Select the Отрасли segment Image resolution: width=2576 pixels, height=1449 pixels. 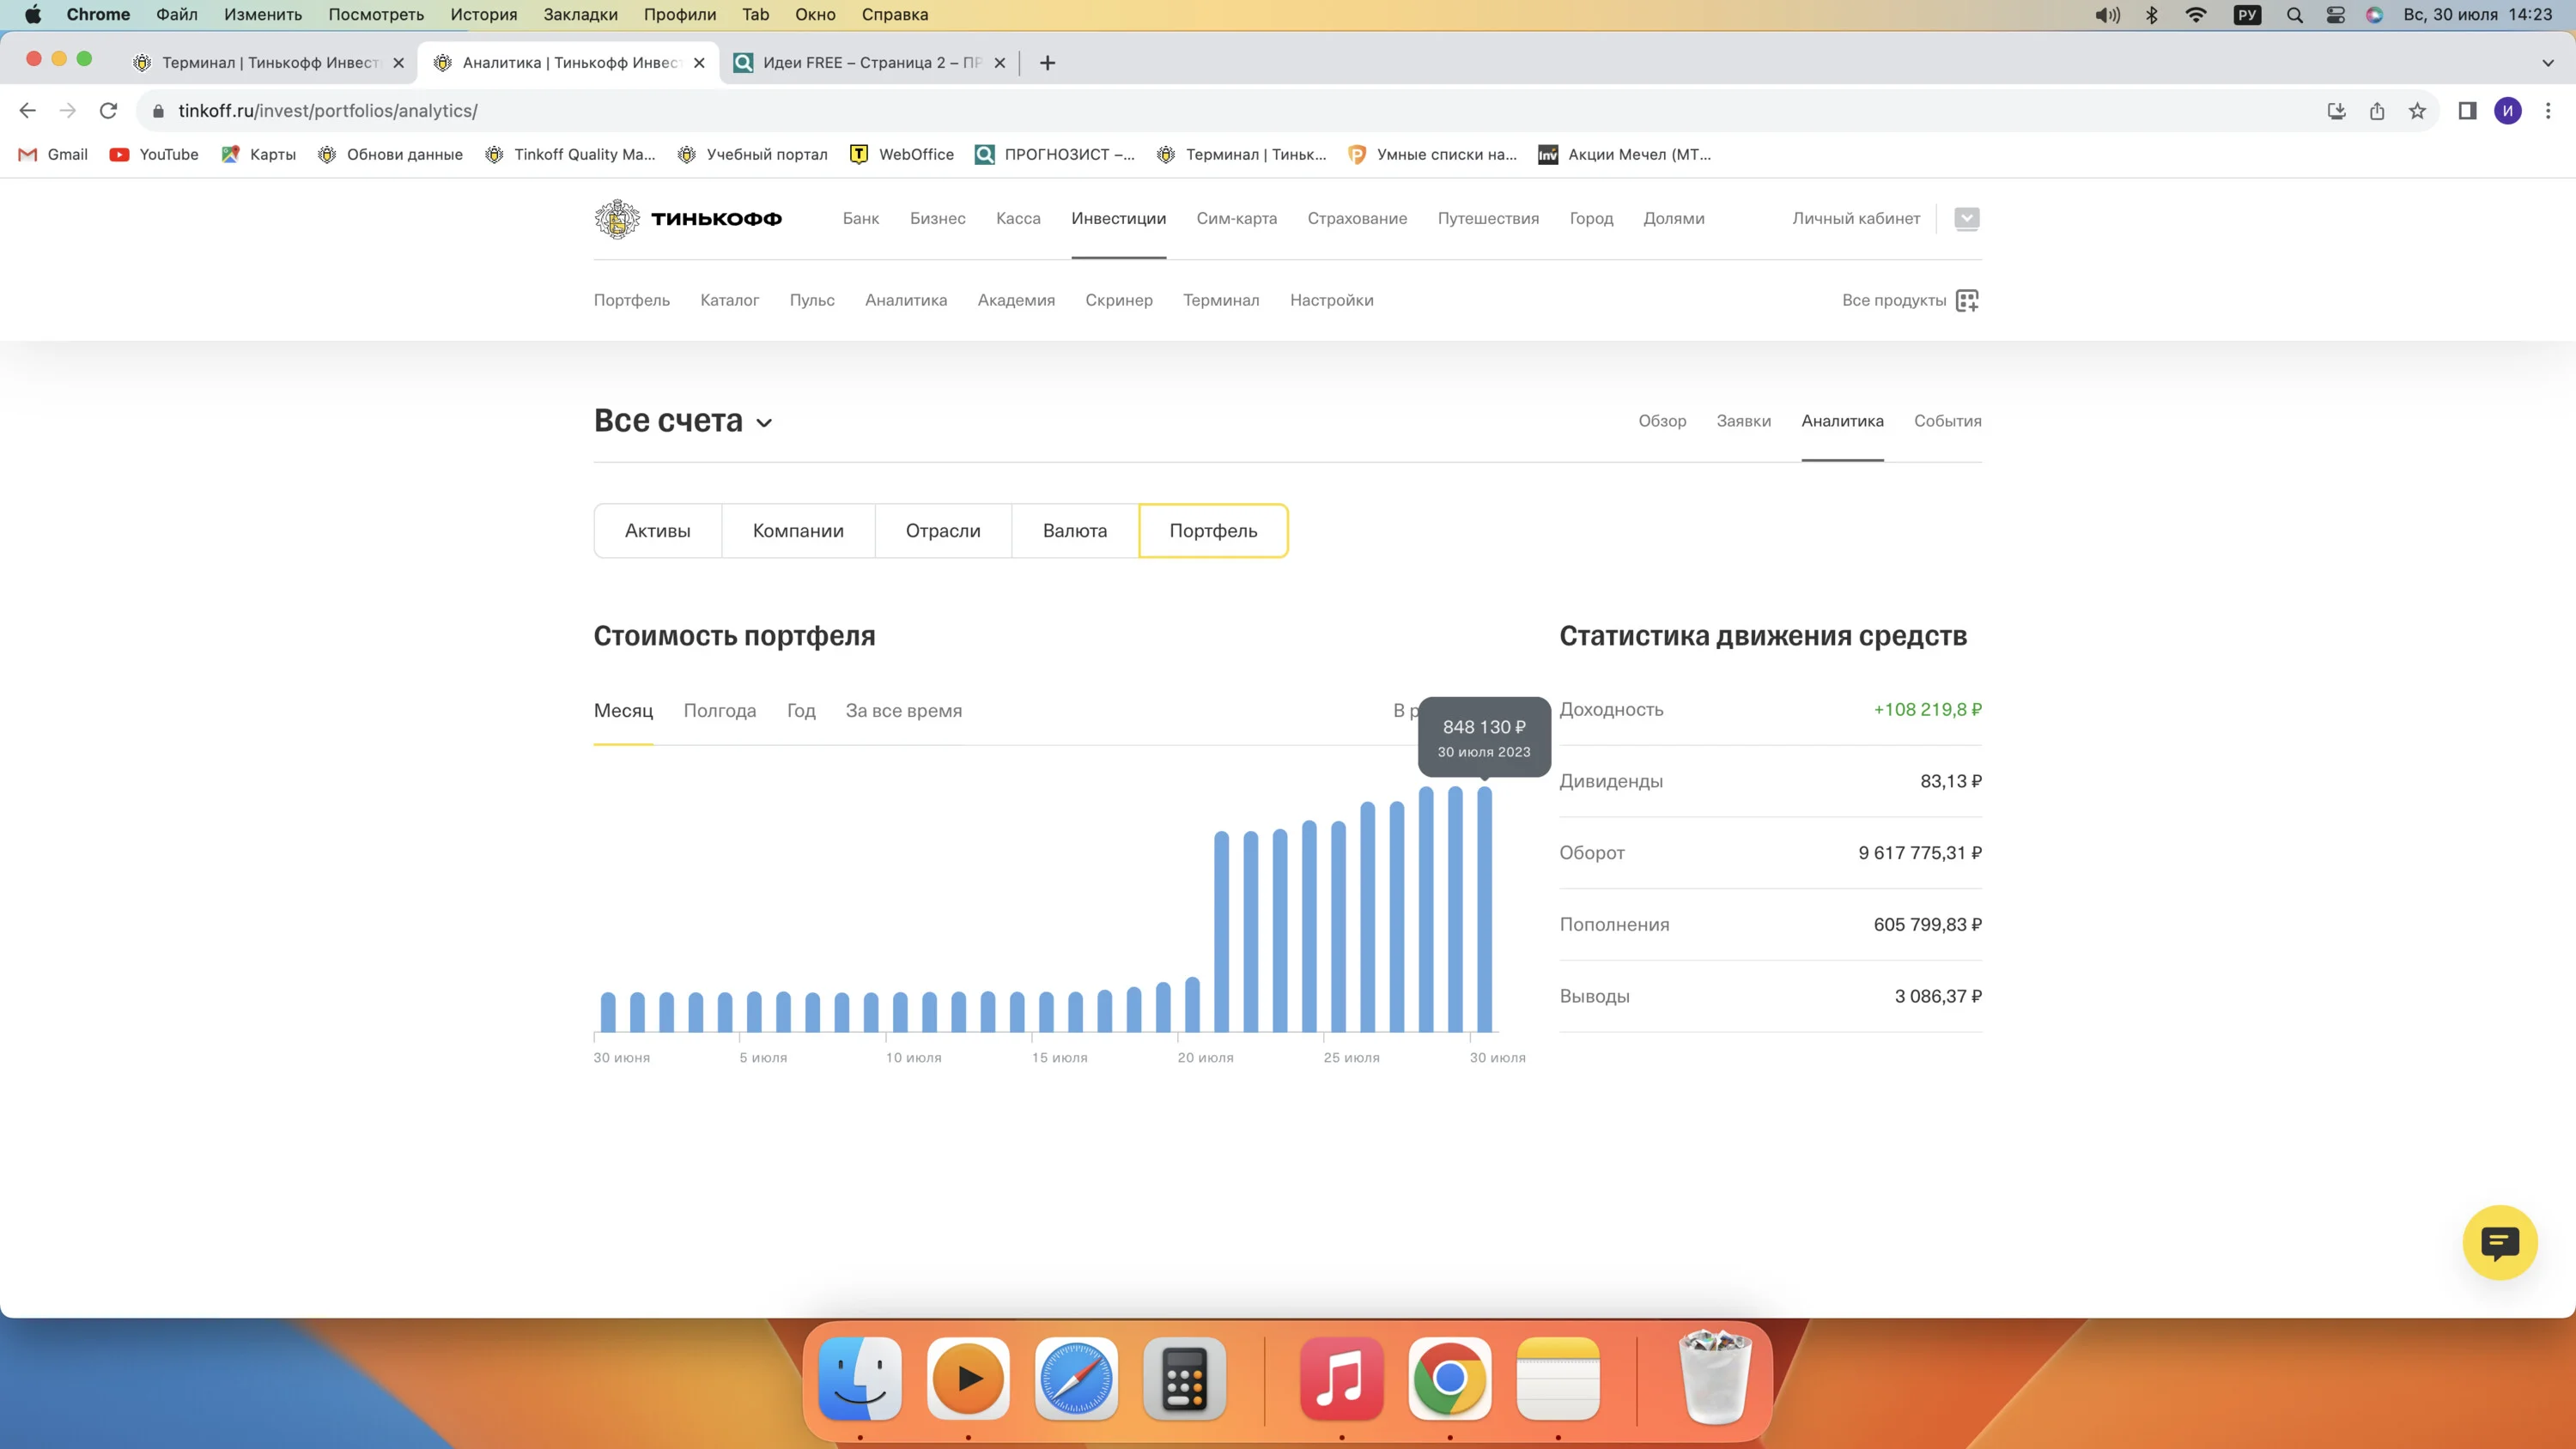[x=943, y=531]
